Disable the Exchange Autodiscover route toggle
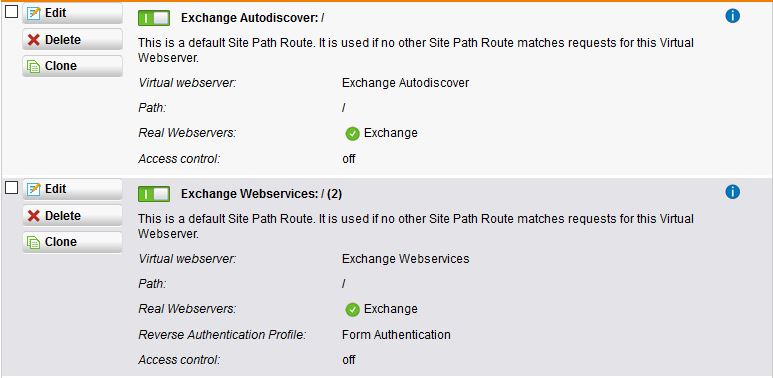Viewport: 773px width, 378px height. click(x=154, y=18)
